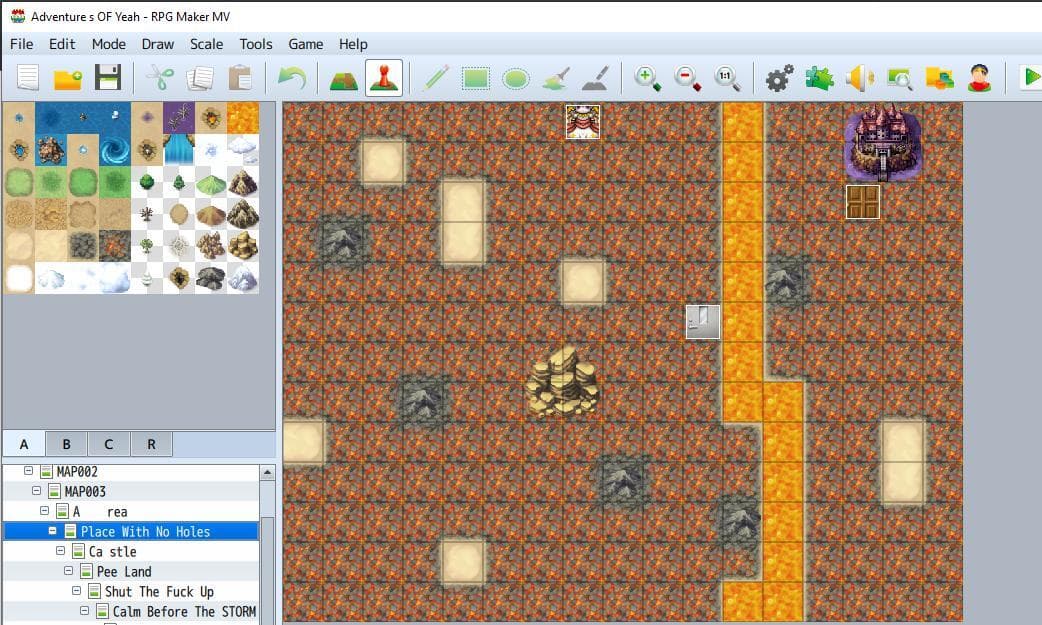
Task: Copy with the toolbar's pages icon
Action: coord(200,78)
